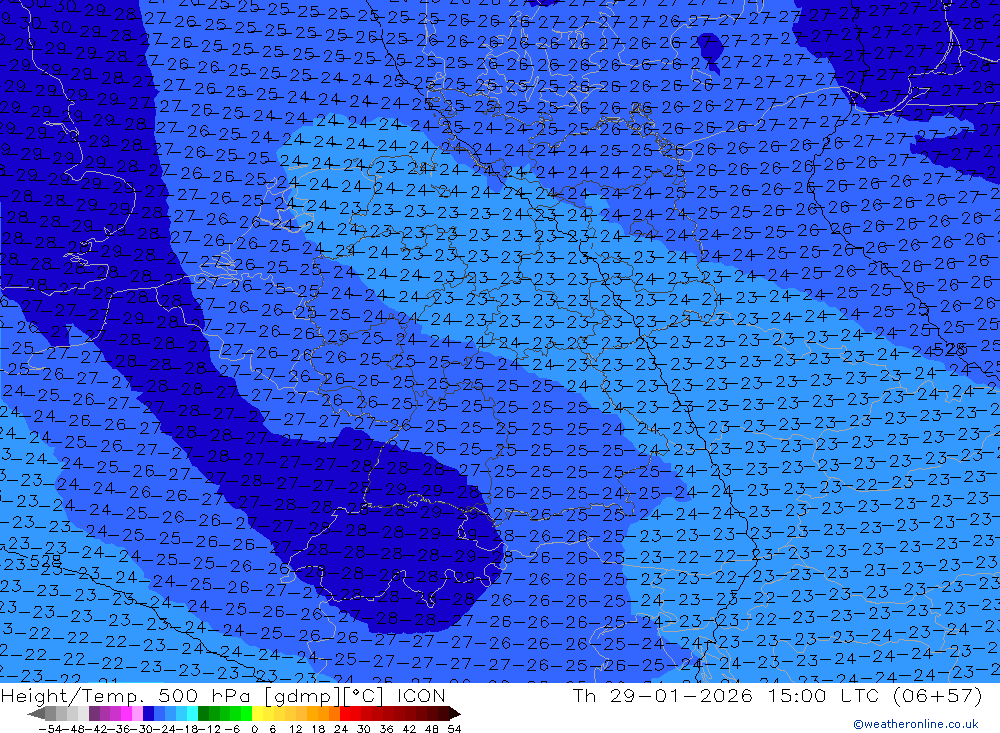Click the '12' label on the colour scale
Image resolution: width=1000 pixels, height=733 pixels.
click(x=295, y=729)
